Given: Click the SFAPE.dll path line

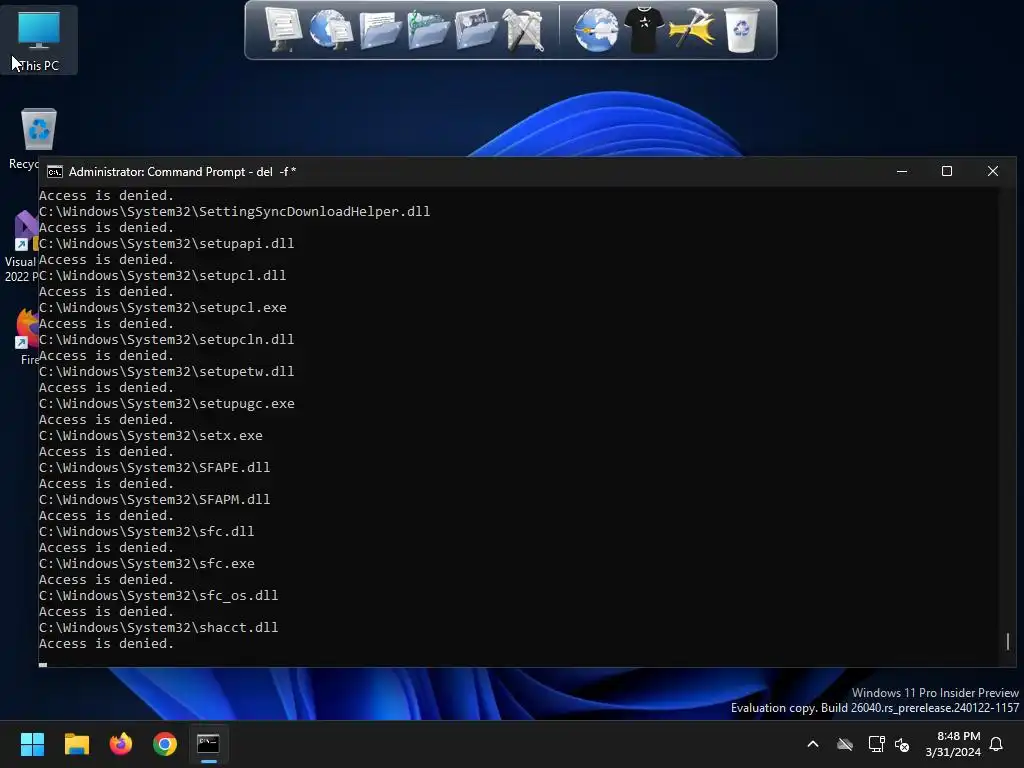Looking at the screenshot, I should [x=155, y=468].
